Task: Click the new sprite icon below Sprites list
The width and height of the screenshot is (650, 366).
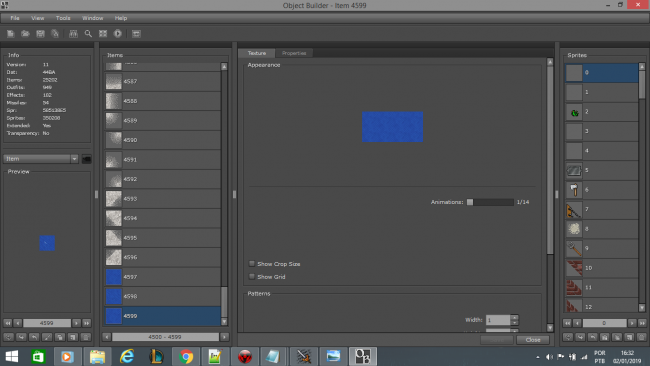Action: pos(629,337)
